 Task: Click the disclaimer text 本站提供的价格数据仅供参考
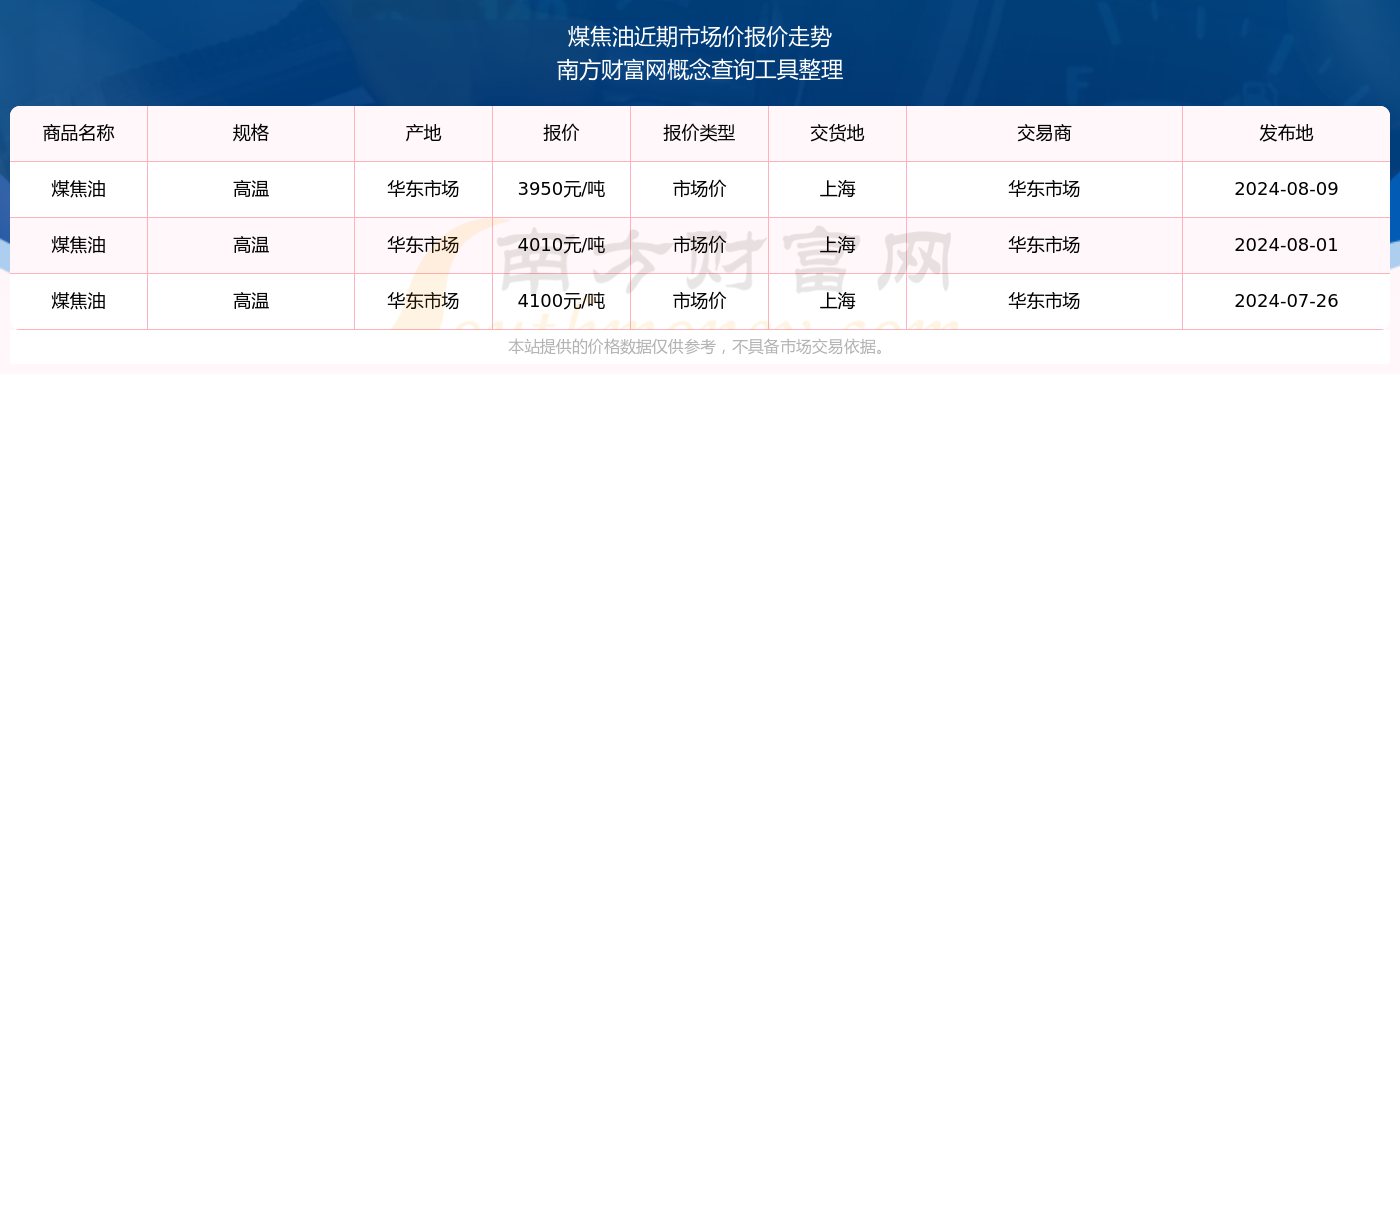click(612, 347)
